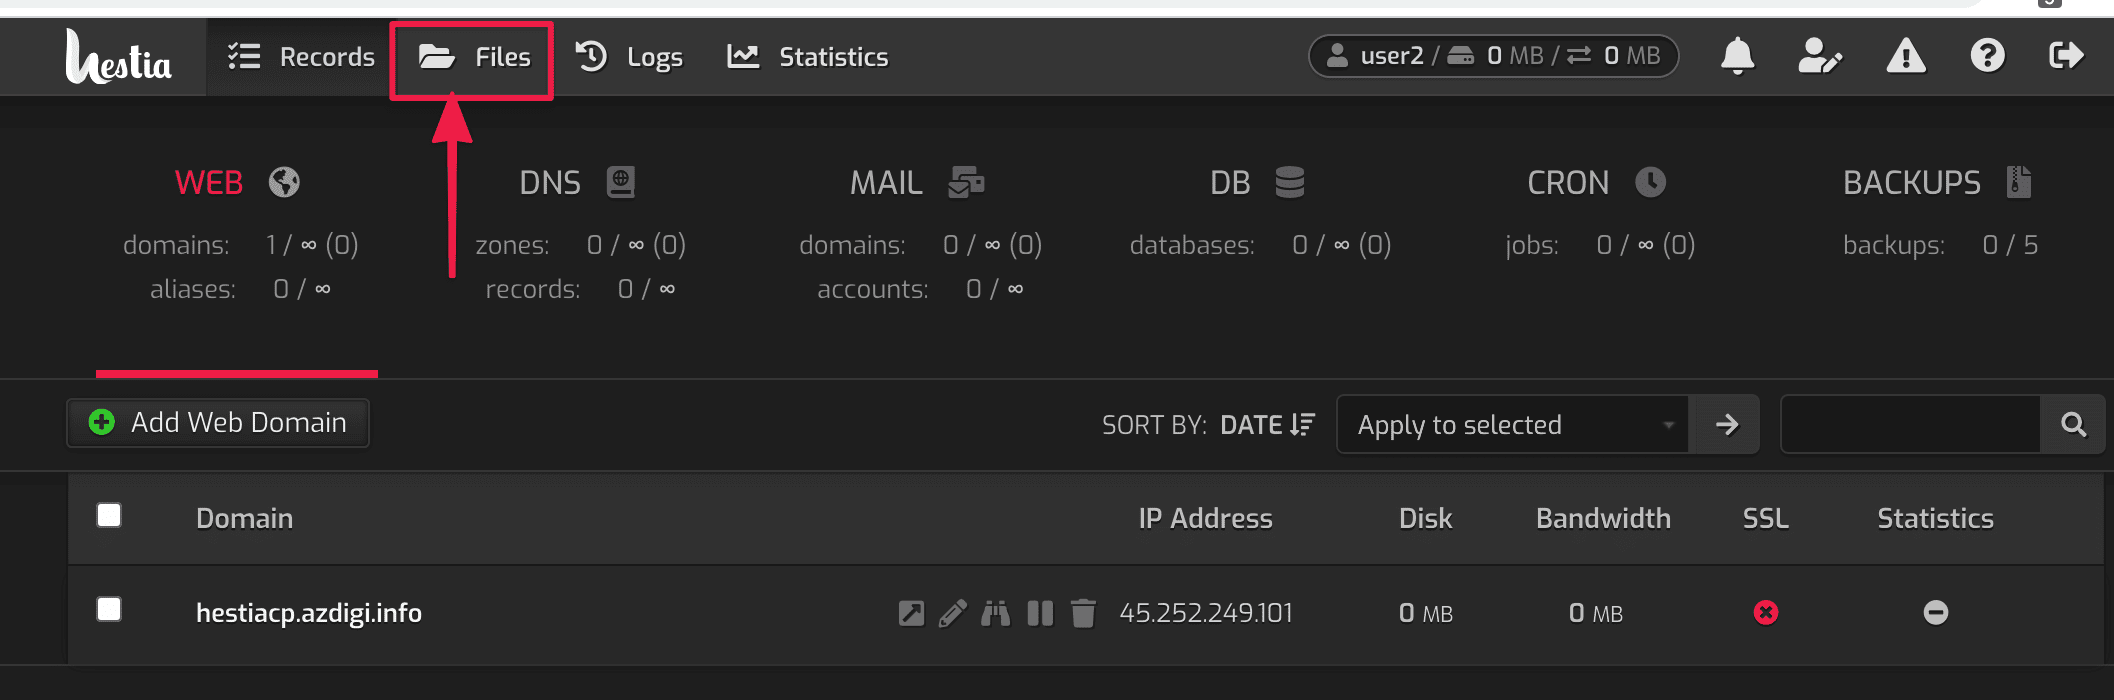This screenshot has height=700, width=2114.
Task: Check the hestiacp.azdigi.info row checkbox
Action: [109, 609]
